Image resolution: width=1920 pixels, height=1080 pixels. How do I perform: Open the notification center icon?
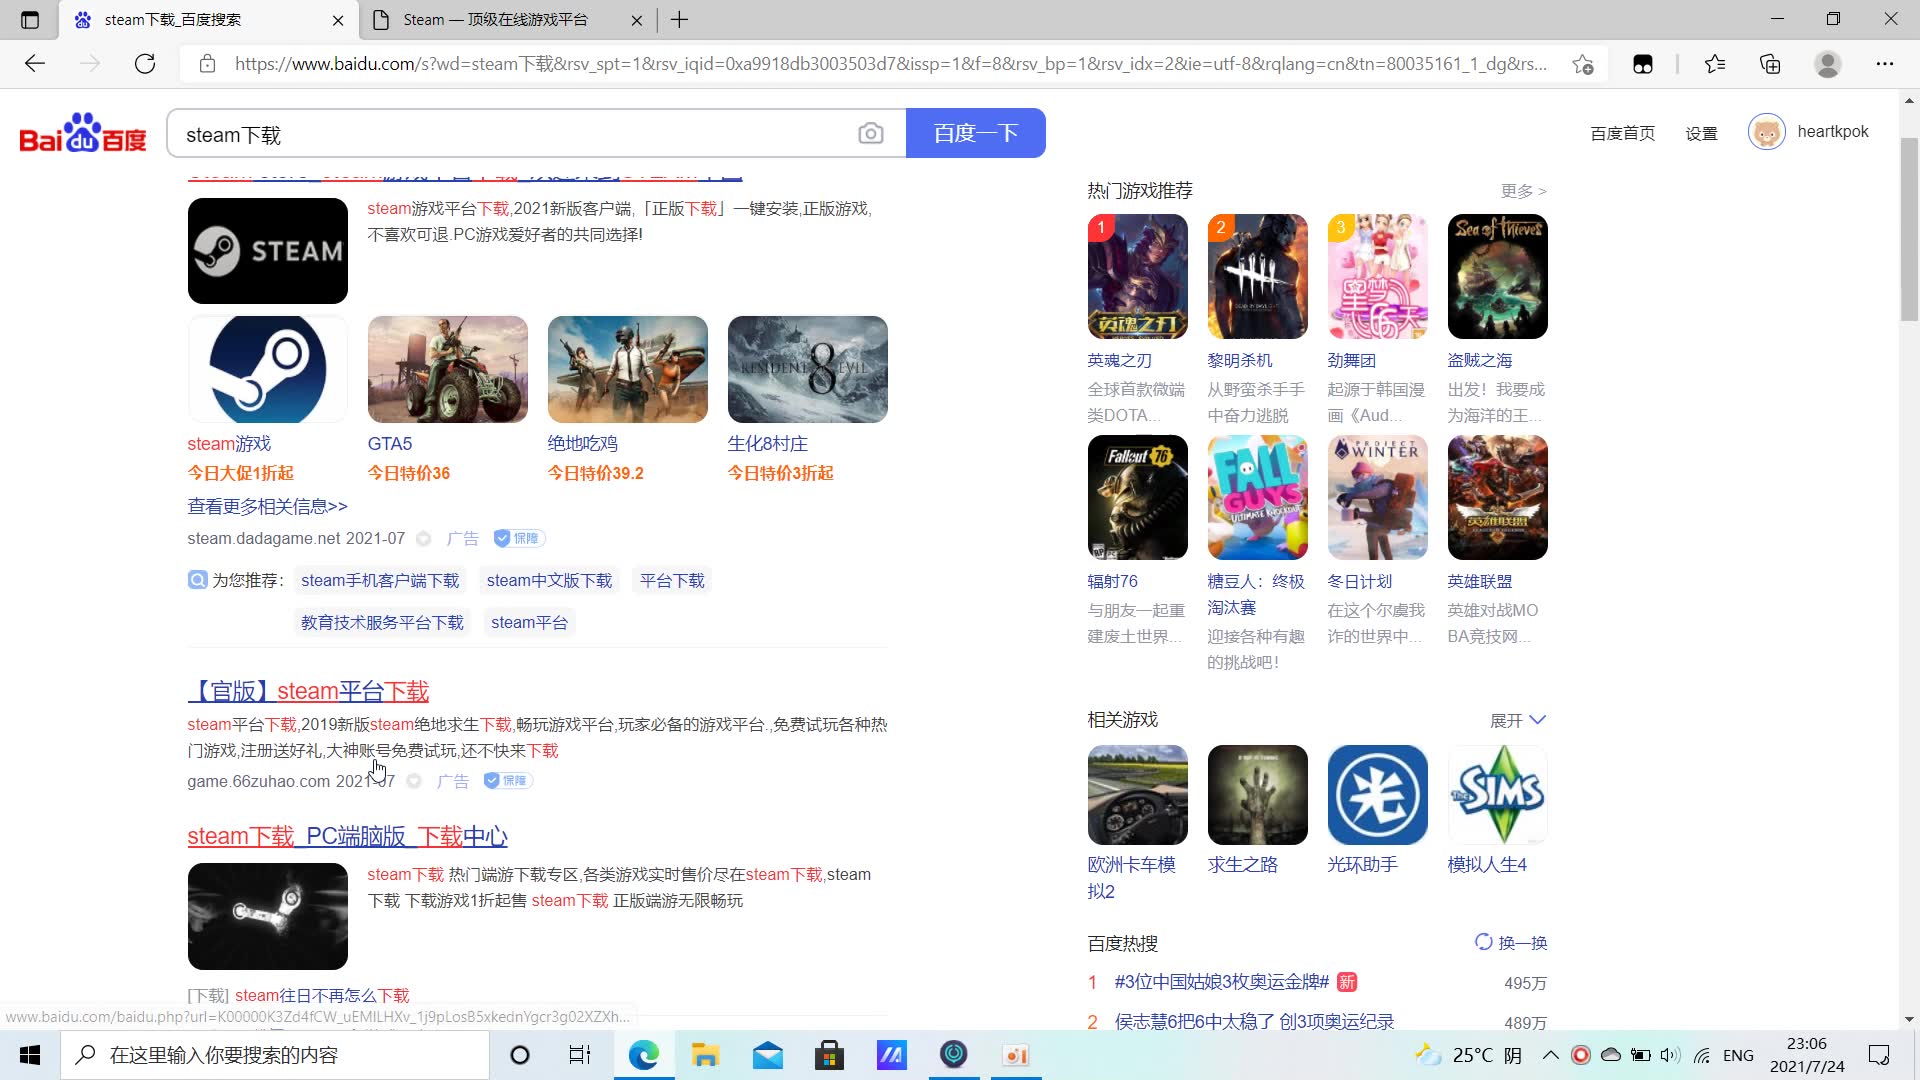coord(1879,1055)
